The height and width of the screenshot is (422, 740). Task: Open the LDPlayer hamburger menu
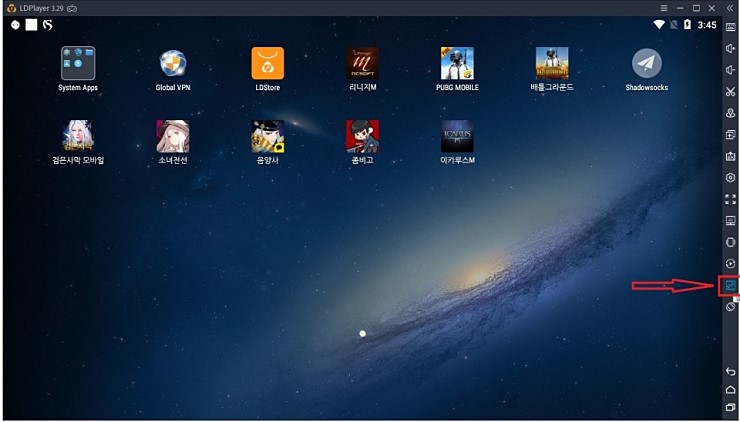pos(664,8)
